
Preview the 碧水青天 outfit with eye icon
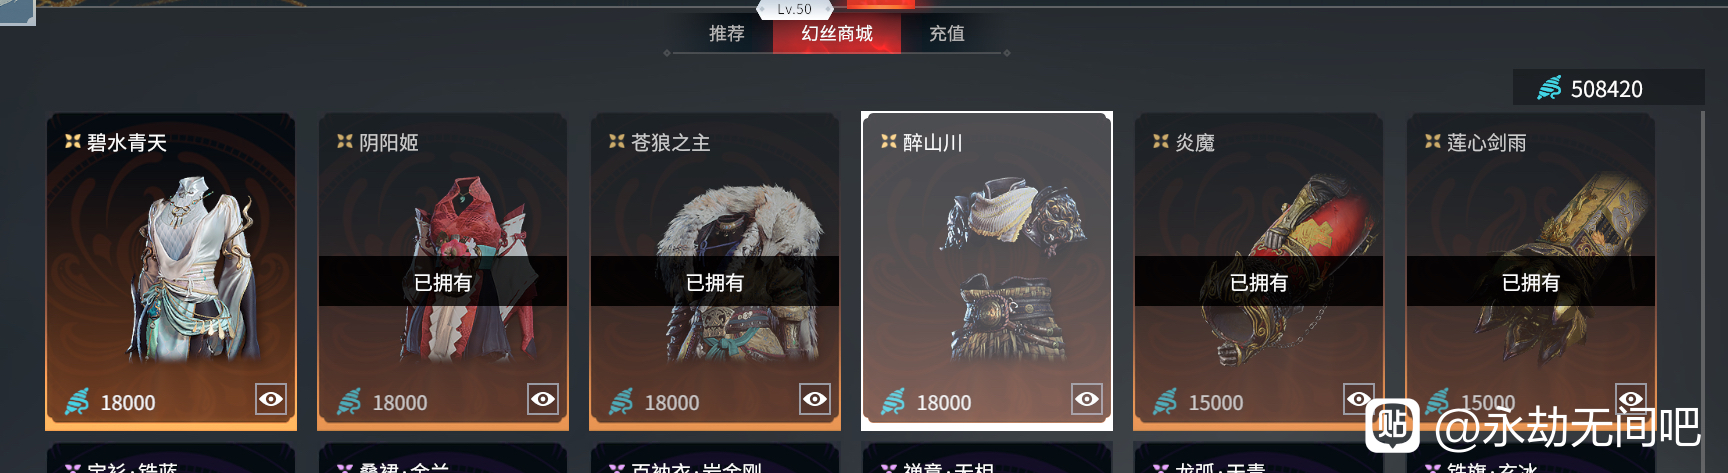tap(271, 399)
